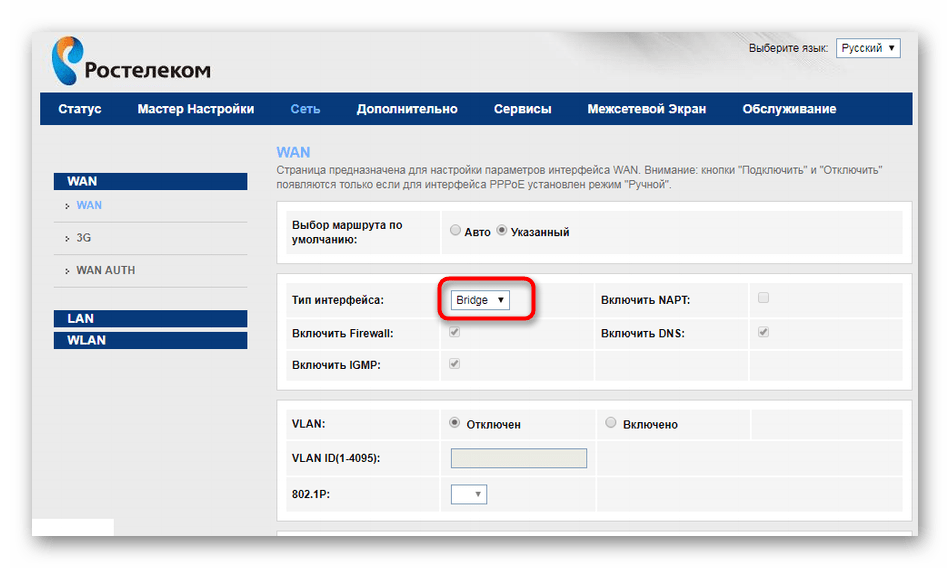Image resolution: width=950 pixels, height=568 pixels.
Task: Open the WAN sub-item link in sidebar
Action: pyautogui.click(x=89, y=205)
